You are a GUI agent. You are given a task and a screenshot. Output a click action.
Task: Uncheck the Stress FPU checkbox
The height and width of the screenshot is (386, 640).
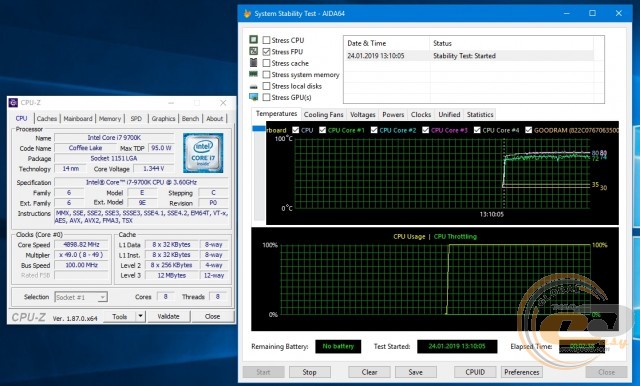pos(267,51)
